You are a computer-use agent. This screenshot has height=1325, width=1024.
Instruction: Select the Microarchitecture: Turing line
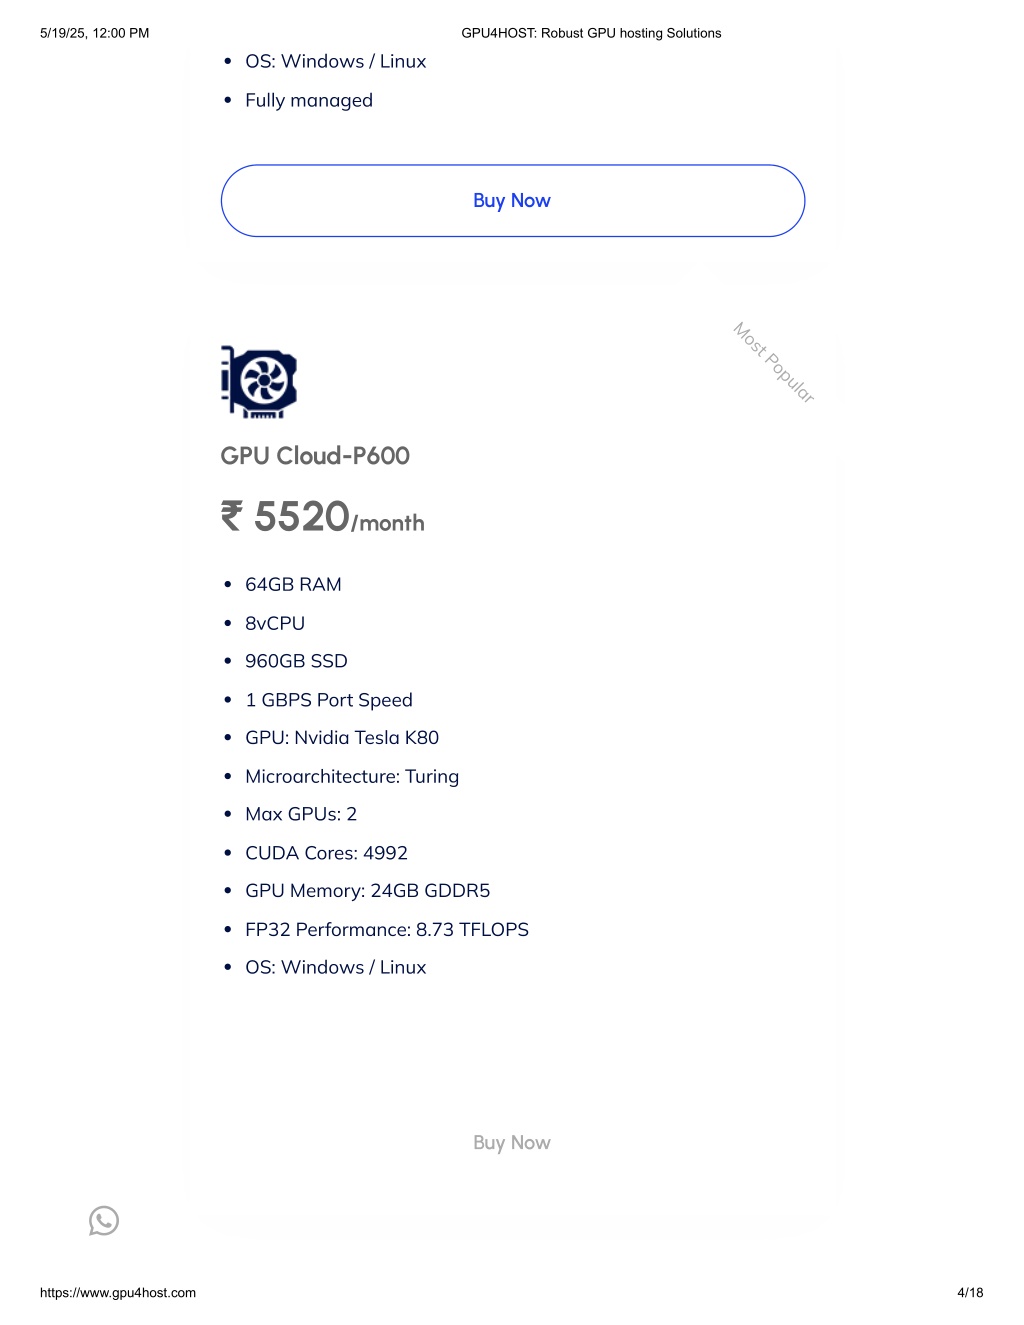(352, 776)
